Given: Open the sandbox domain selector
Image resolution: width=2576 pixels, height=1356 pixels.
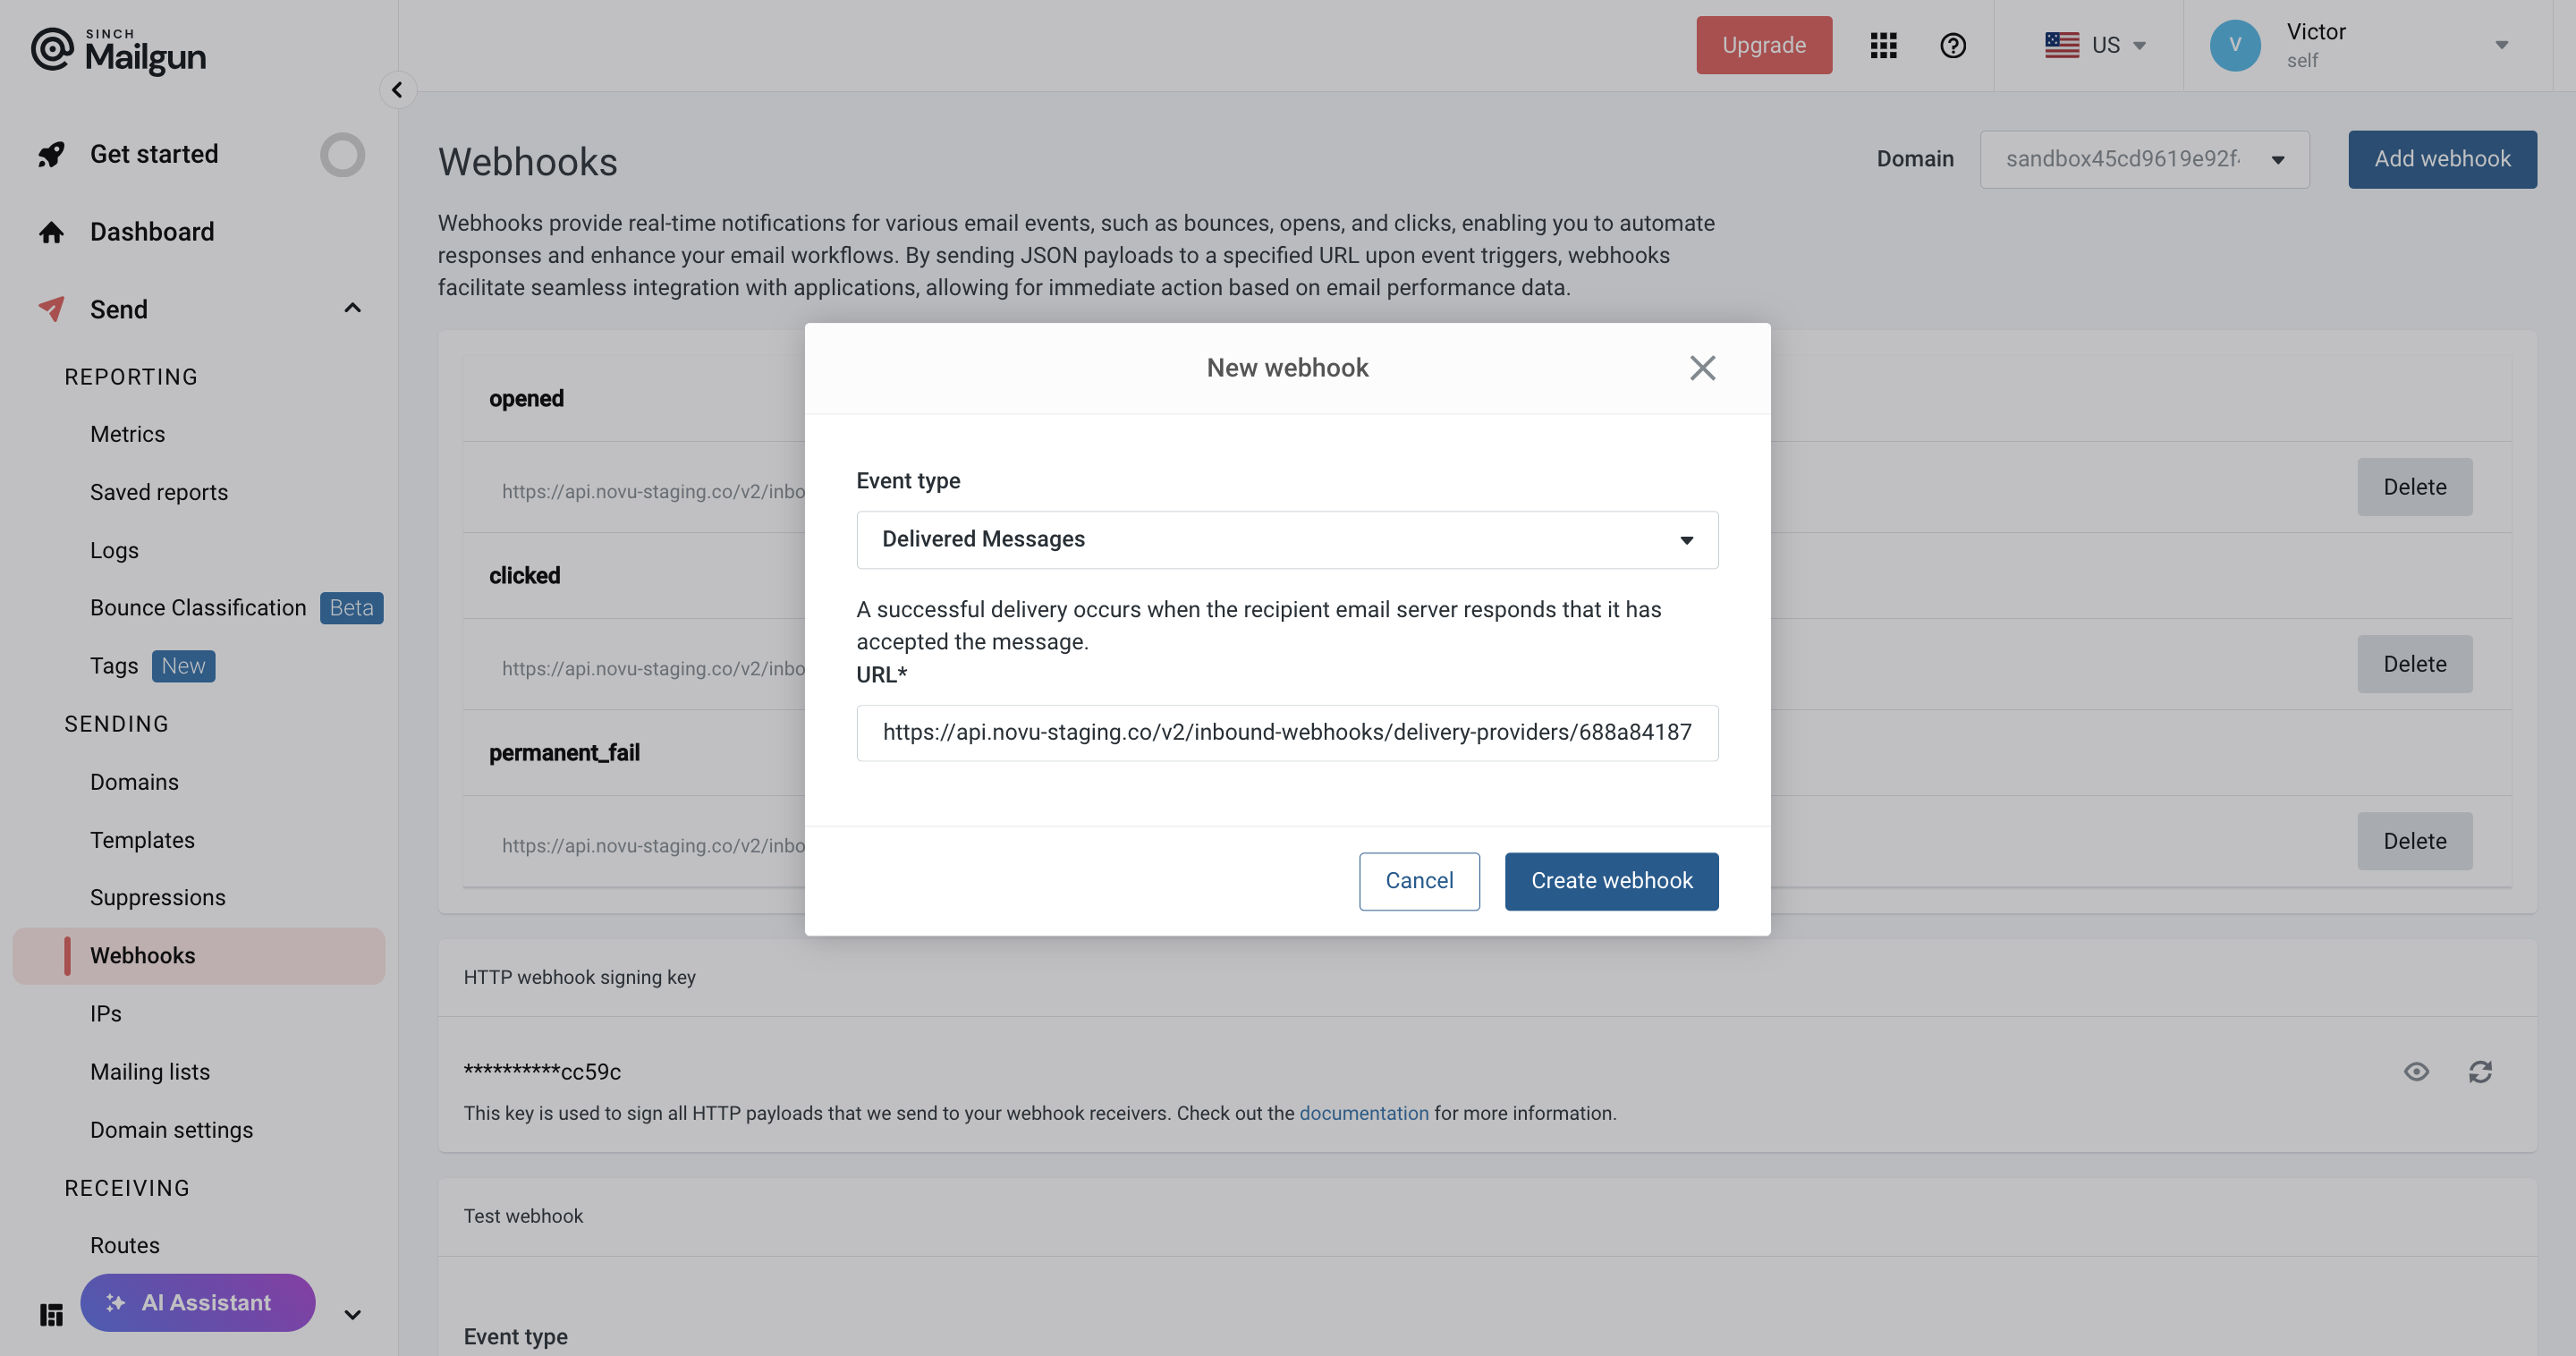Looking at the screenshot, I should 2144,159.
